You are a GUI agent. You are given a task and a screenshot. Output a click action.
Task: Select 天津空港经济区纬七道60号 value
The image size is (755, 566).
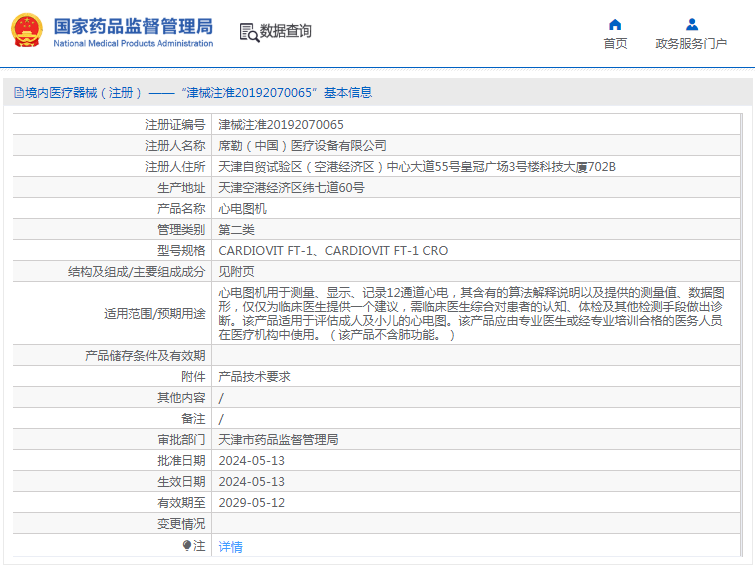[x=291, y=188]
